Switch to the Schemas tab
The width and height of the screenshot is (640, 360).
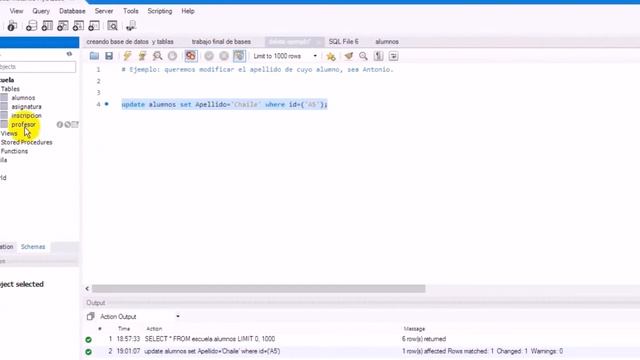(x=33, y=247)
